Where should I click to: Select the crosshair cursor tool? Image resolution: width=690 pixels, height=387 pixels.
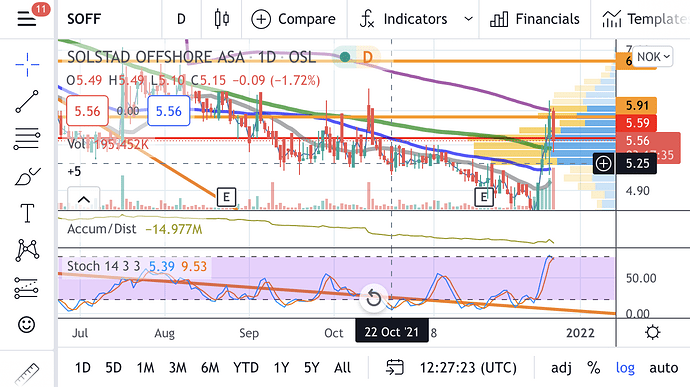coord(27,64)
